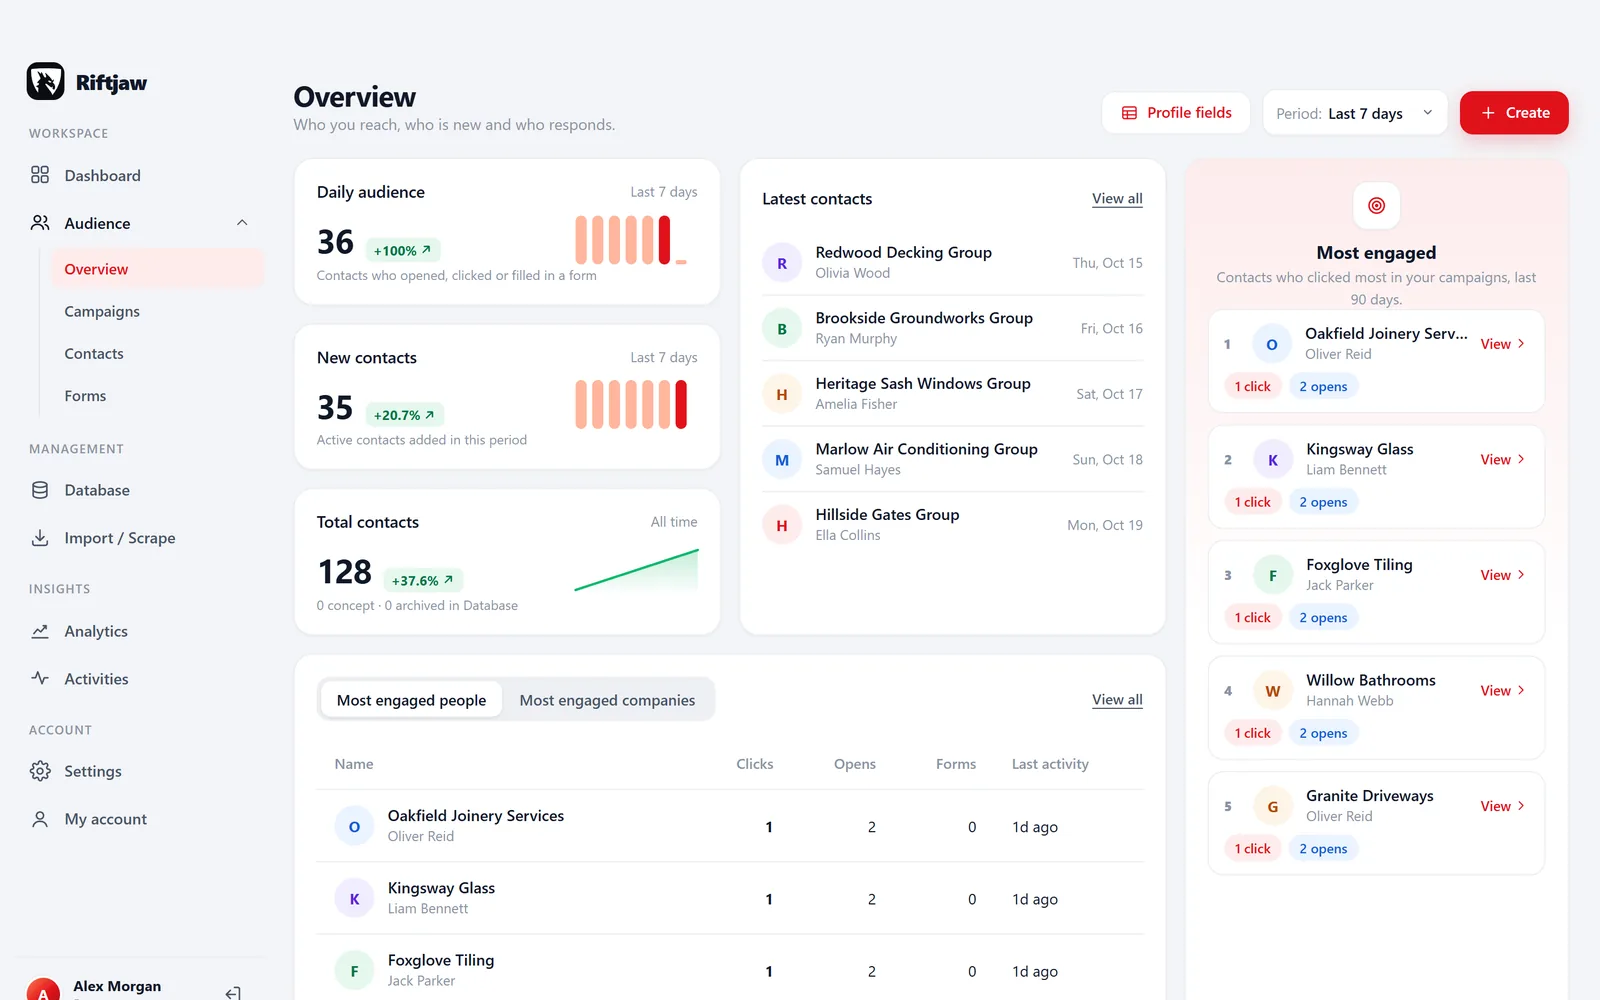Switch to Most engaged companies tab
The height and width of the screenshot is (1000, 1600).
[607, 700]
